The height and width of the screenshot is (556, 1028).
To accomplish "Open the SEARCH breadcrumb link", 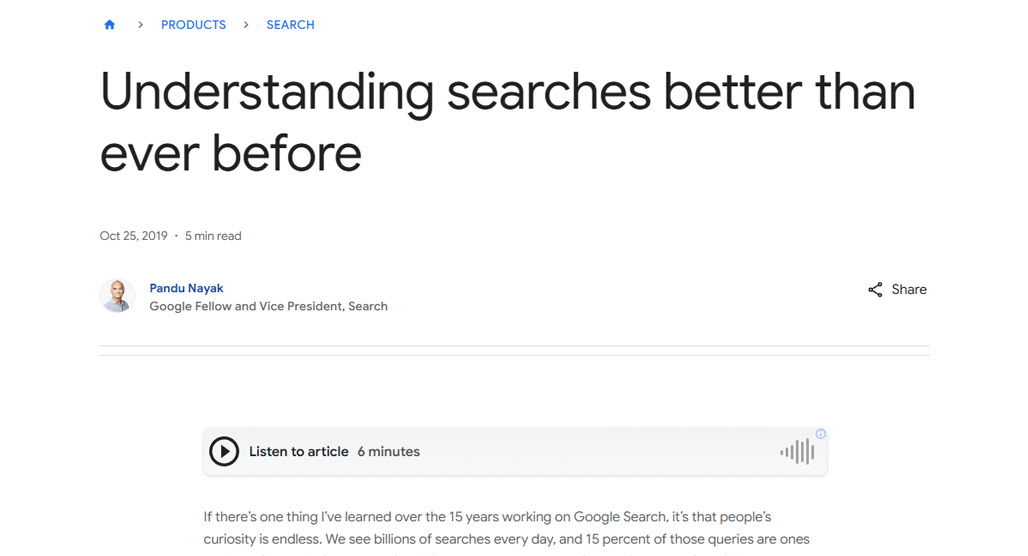I will [290, 25].
